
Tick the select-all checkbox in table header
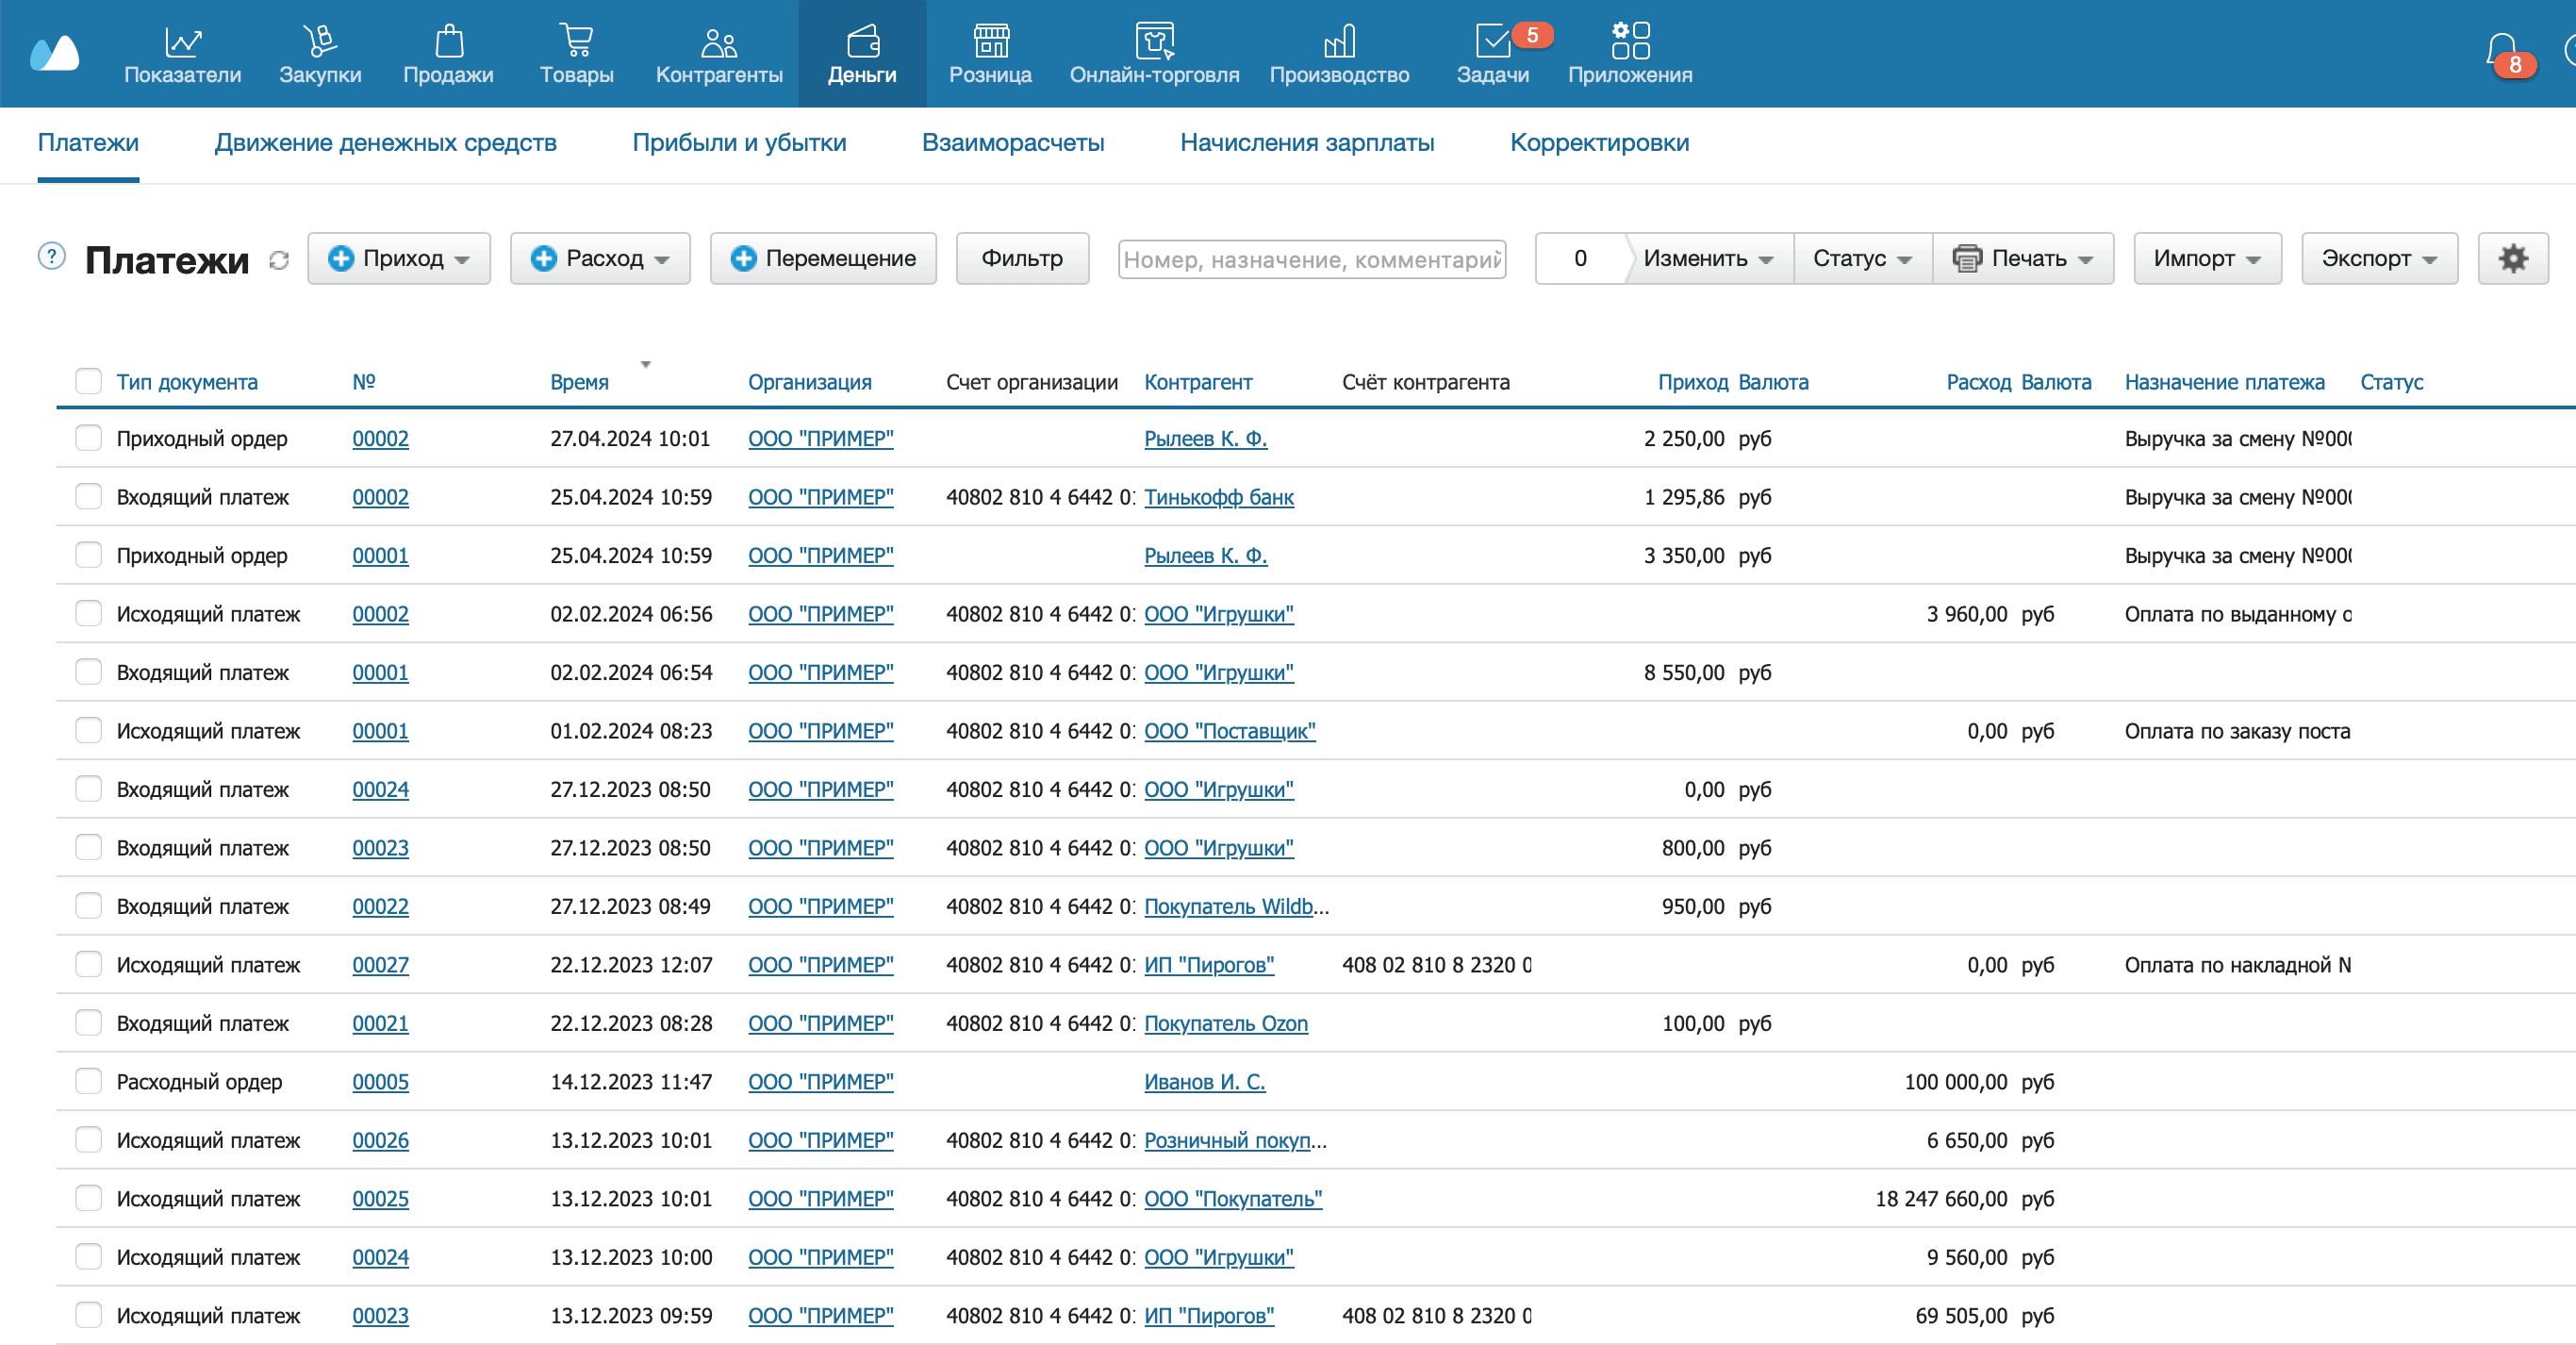coord(89,381)
